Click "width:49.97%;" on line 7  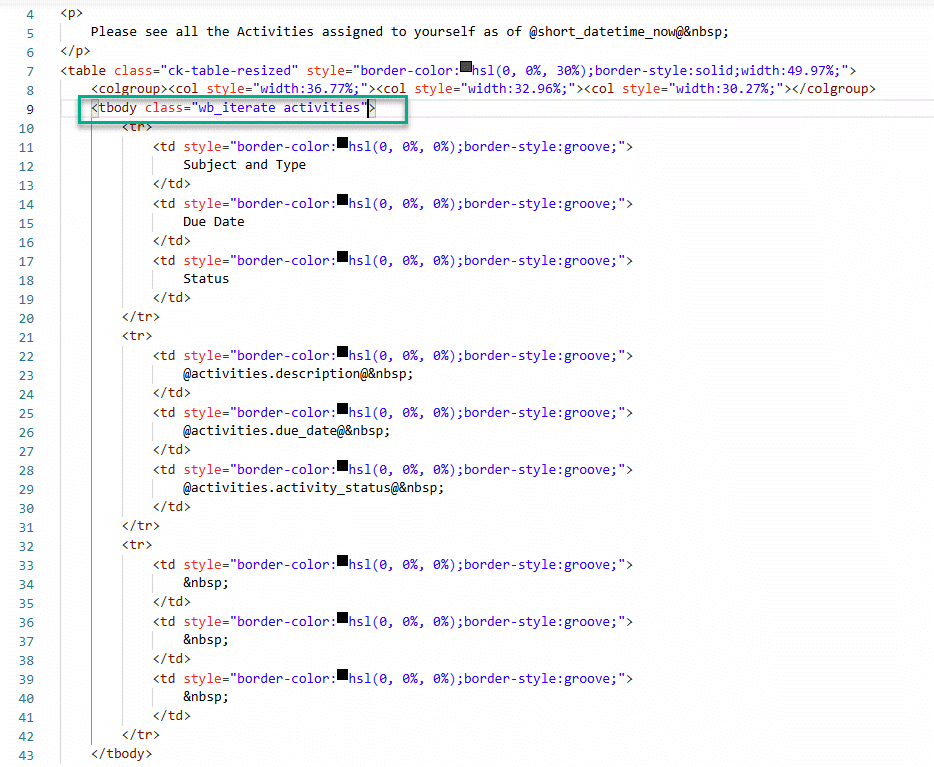point(790,71)
